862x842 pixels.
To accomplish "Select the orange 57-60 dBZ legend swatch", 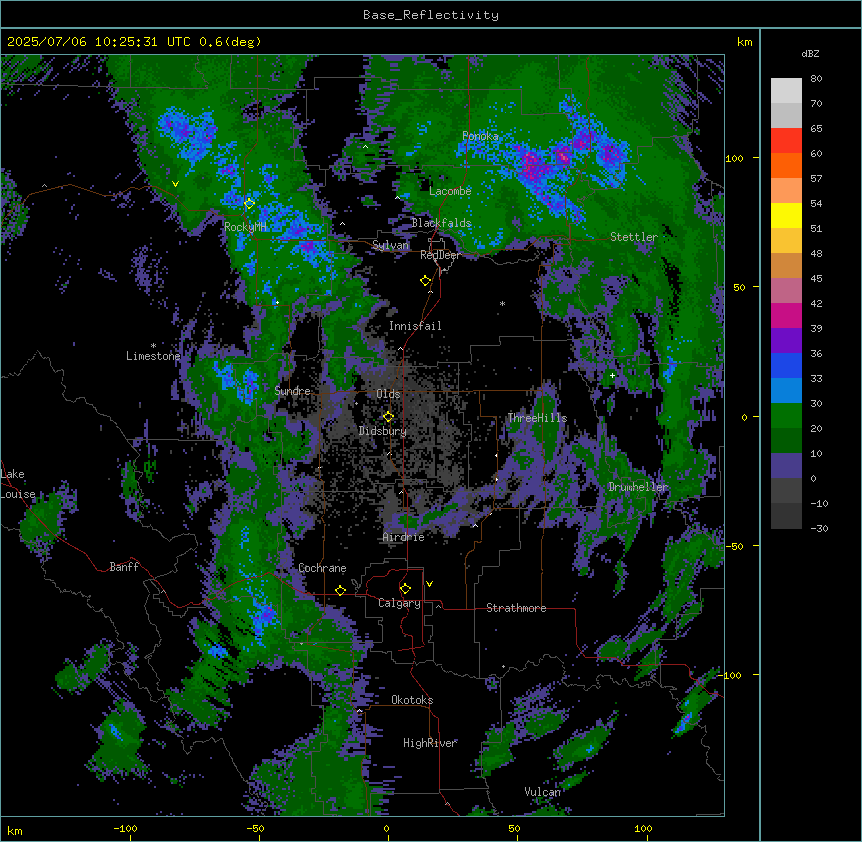I will click(x=786, y=165).
